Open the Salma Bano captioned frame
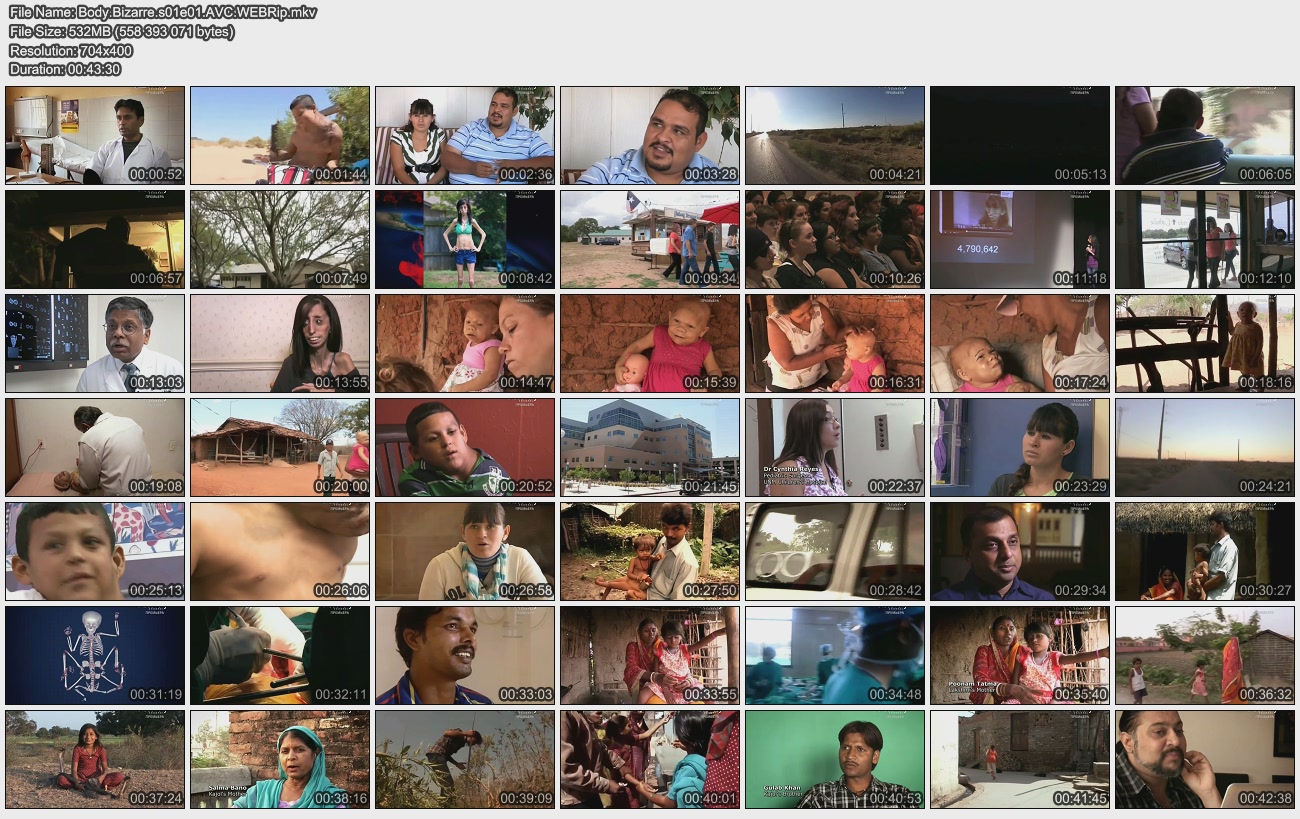 pyautogui.click(x=280, y=759)
